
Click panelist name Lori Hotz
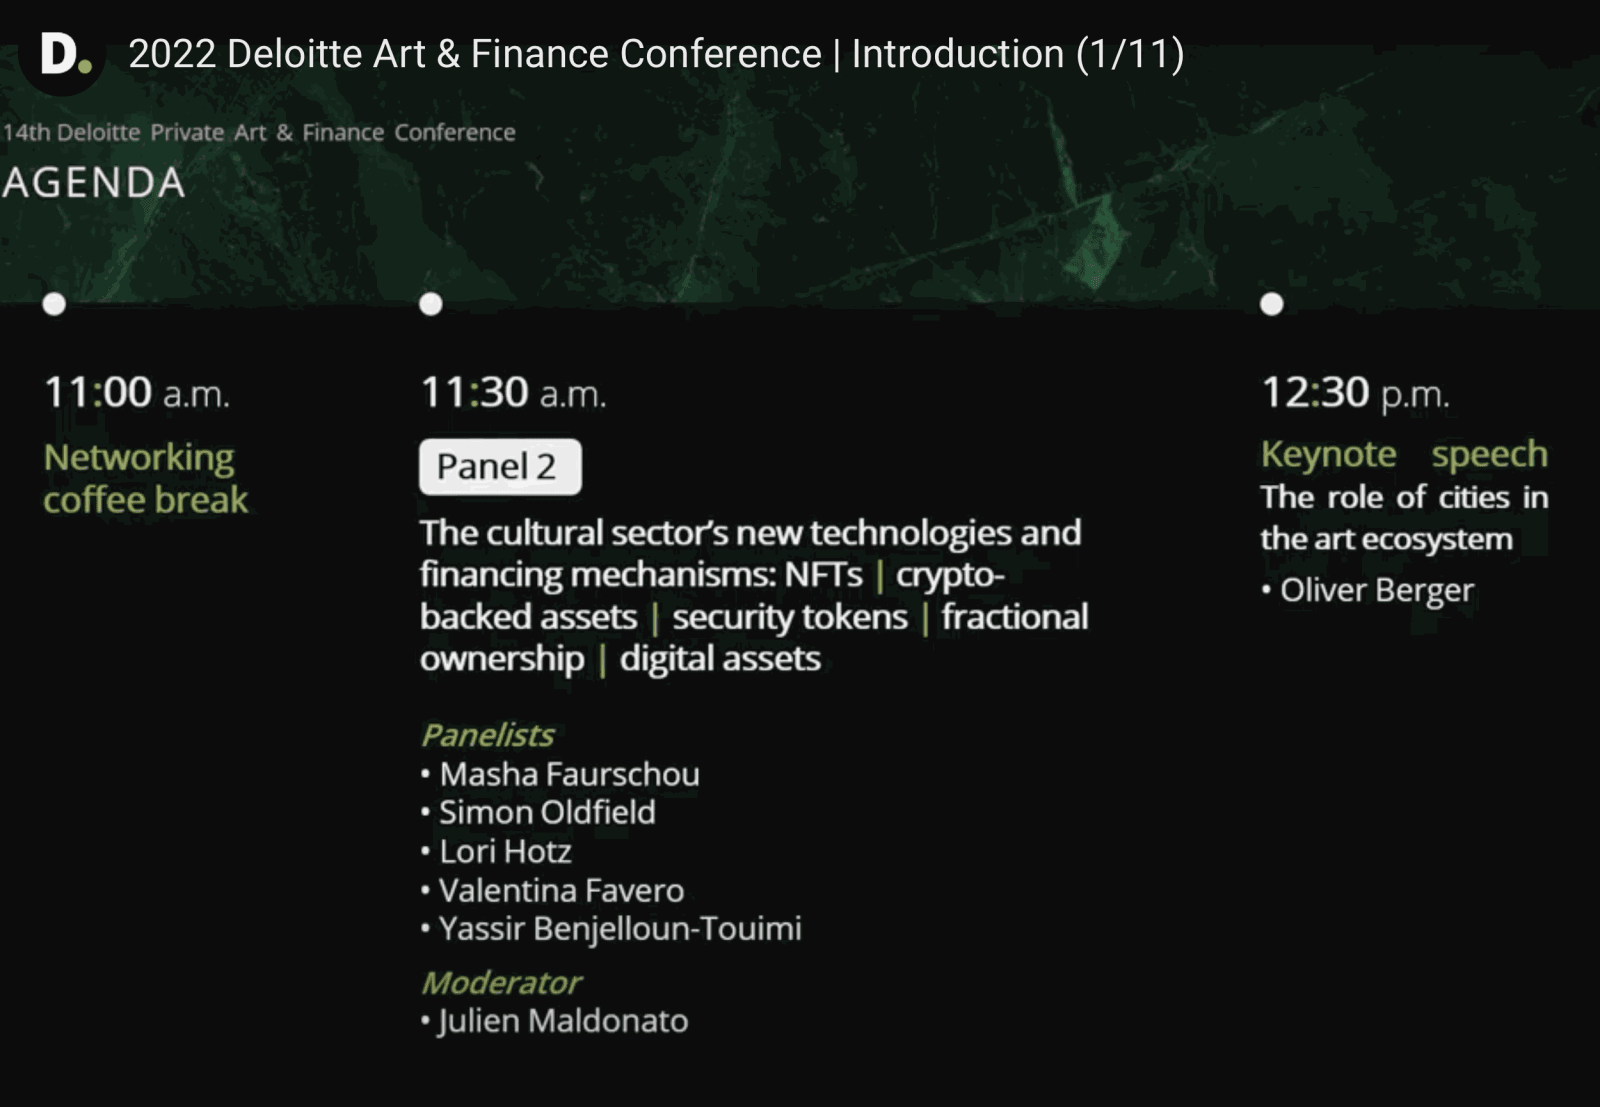tap(506, 851)
